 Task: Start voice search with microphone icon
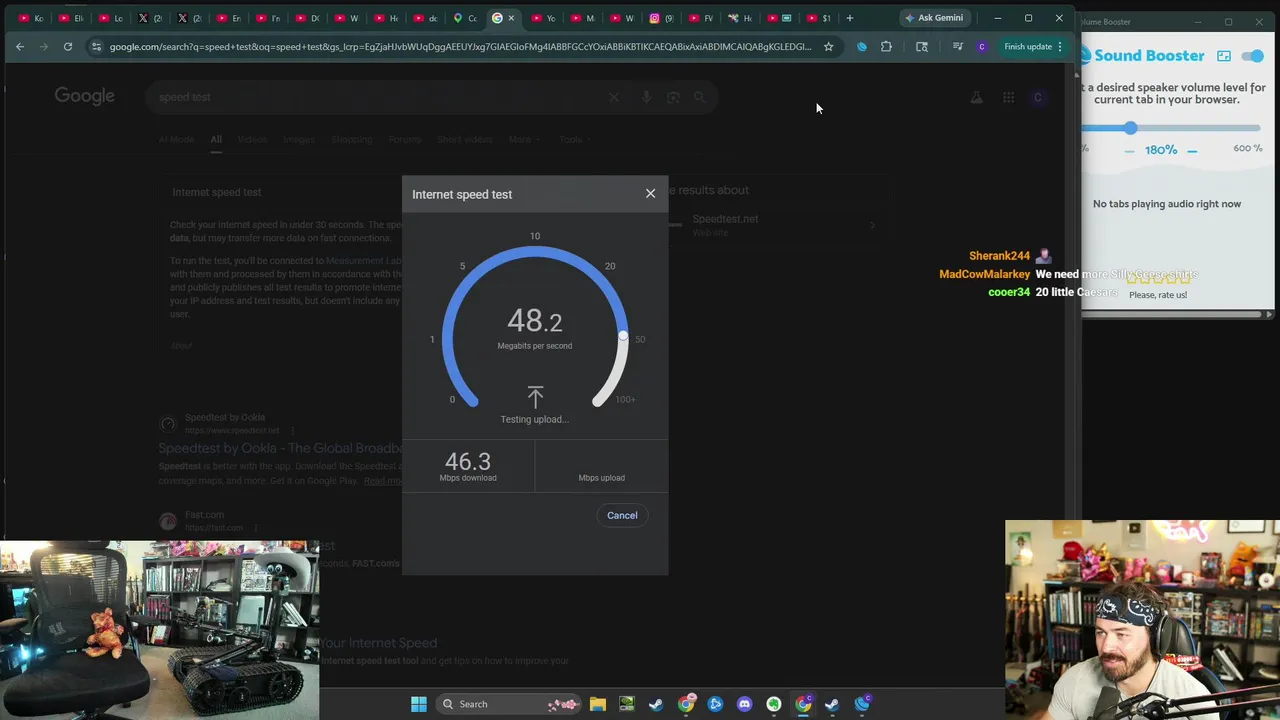(646, 97)
